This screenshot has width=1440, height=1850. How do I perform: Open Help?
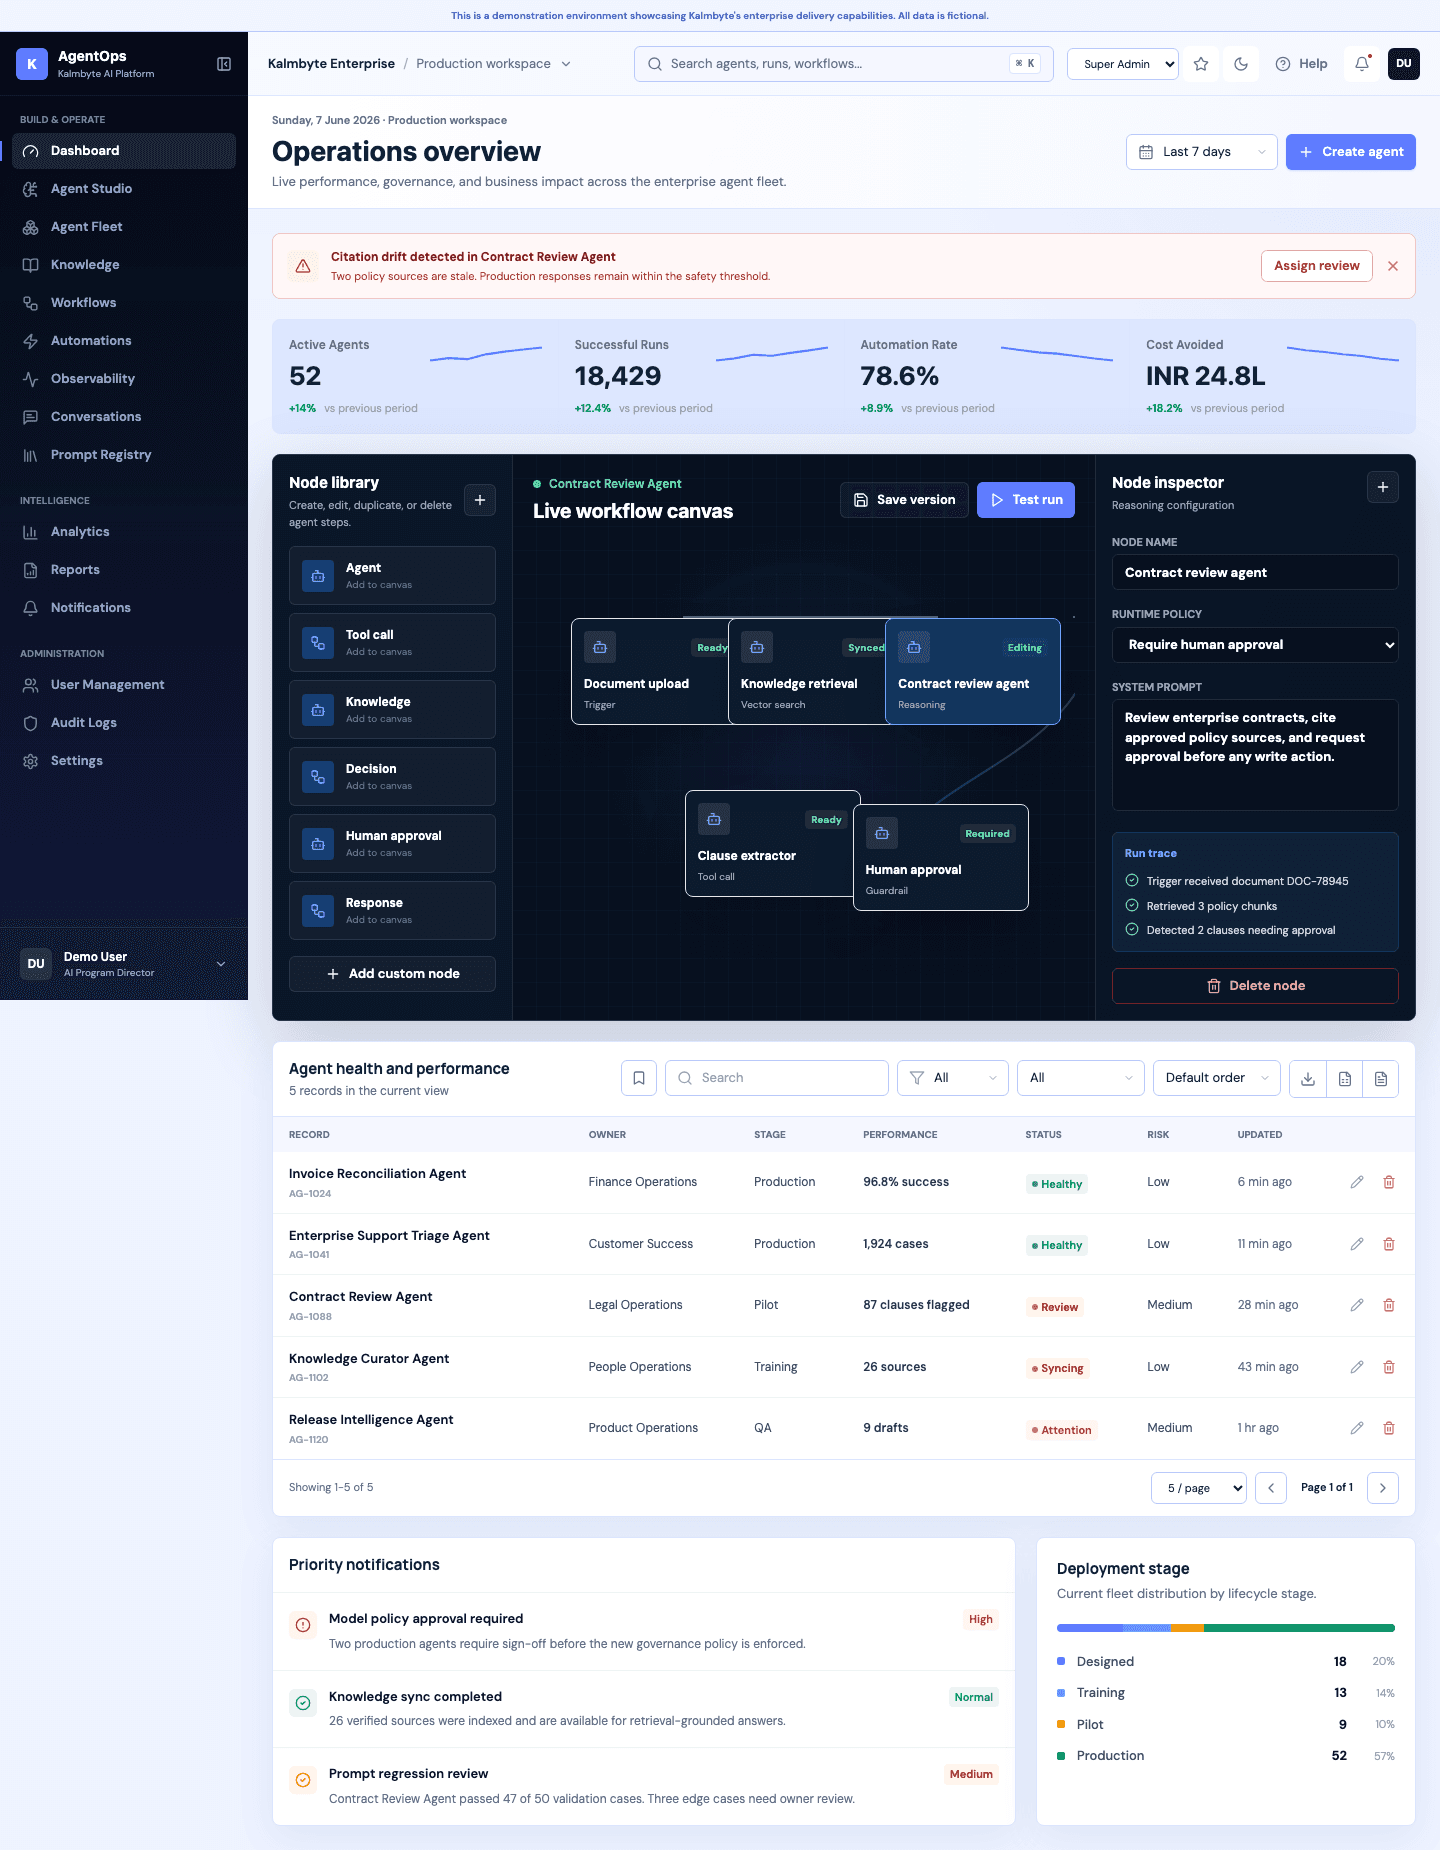coord(1301,64)
